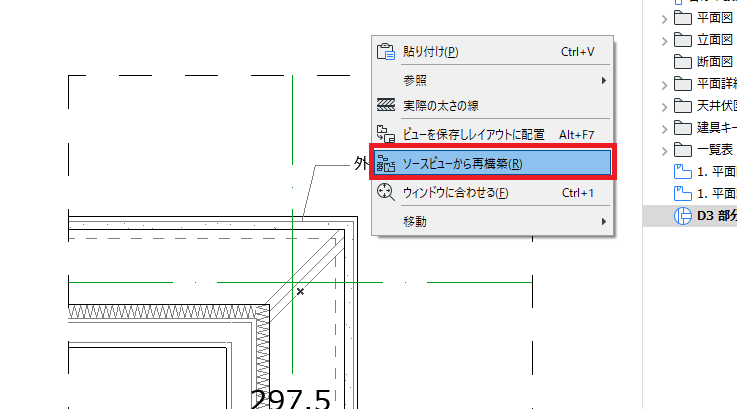Expand the 建具キー folder chevron
Viewport: 737px width, 409px height.
664,129
